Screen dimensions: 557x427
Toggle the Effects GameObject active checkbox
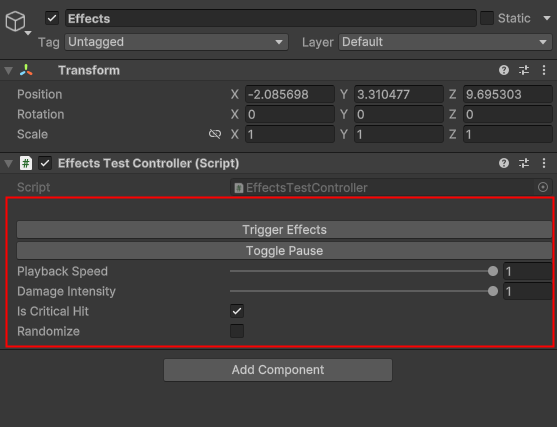point(52,18)
